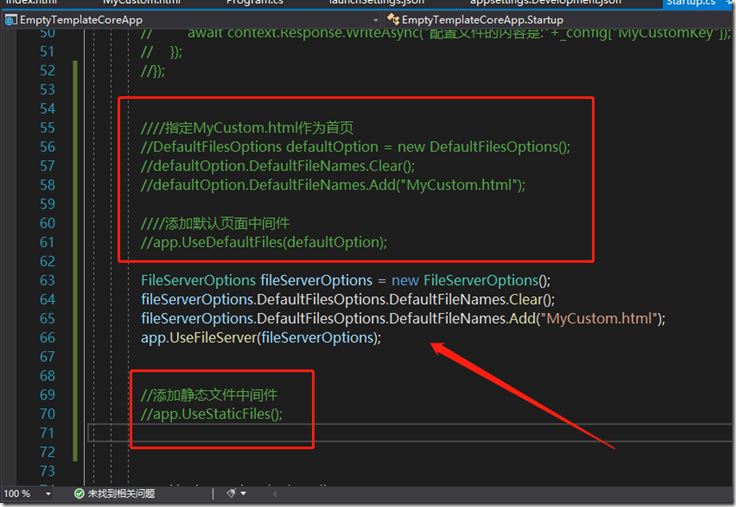The width and height of the screenshot is (736, 507).
Task: Open the launchSettings.json tab
Action: [x=376, y=3]
